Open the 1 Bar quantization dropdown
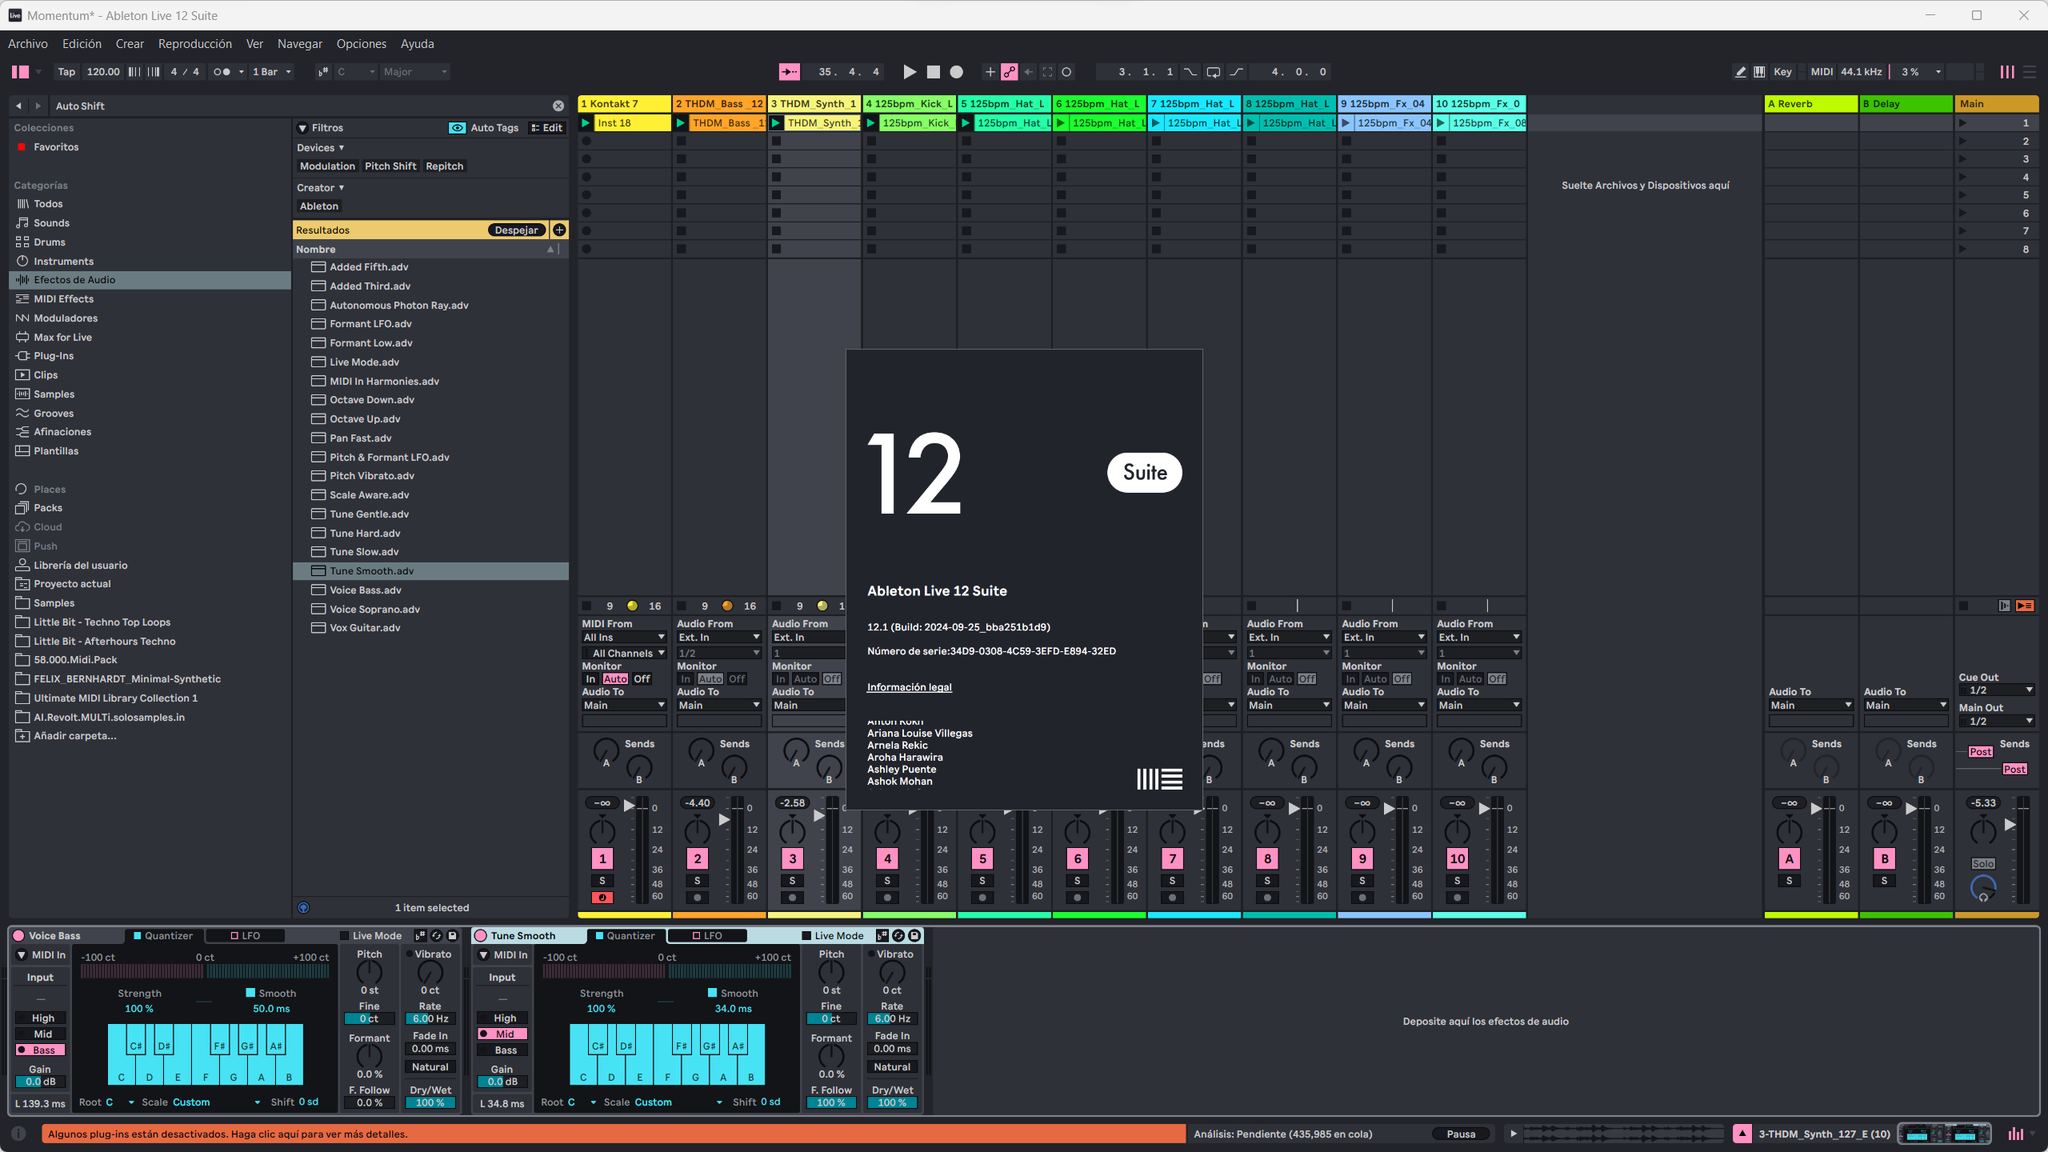Viewport: 2048px width, 1152px height. pyautogui.click(x=272, y=72)
